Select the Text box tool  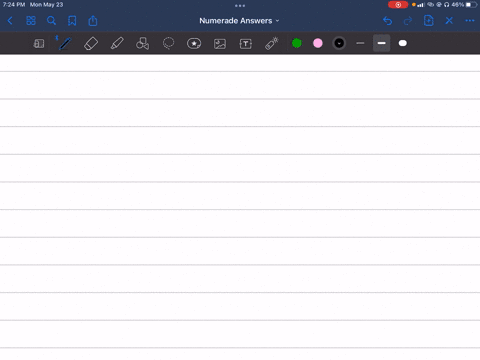coord(246,44)
